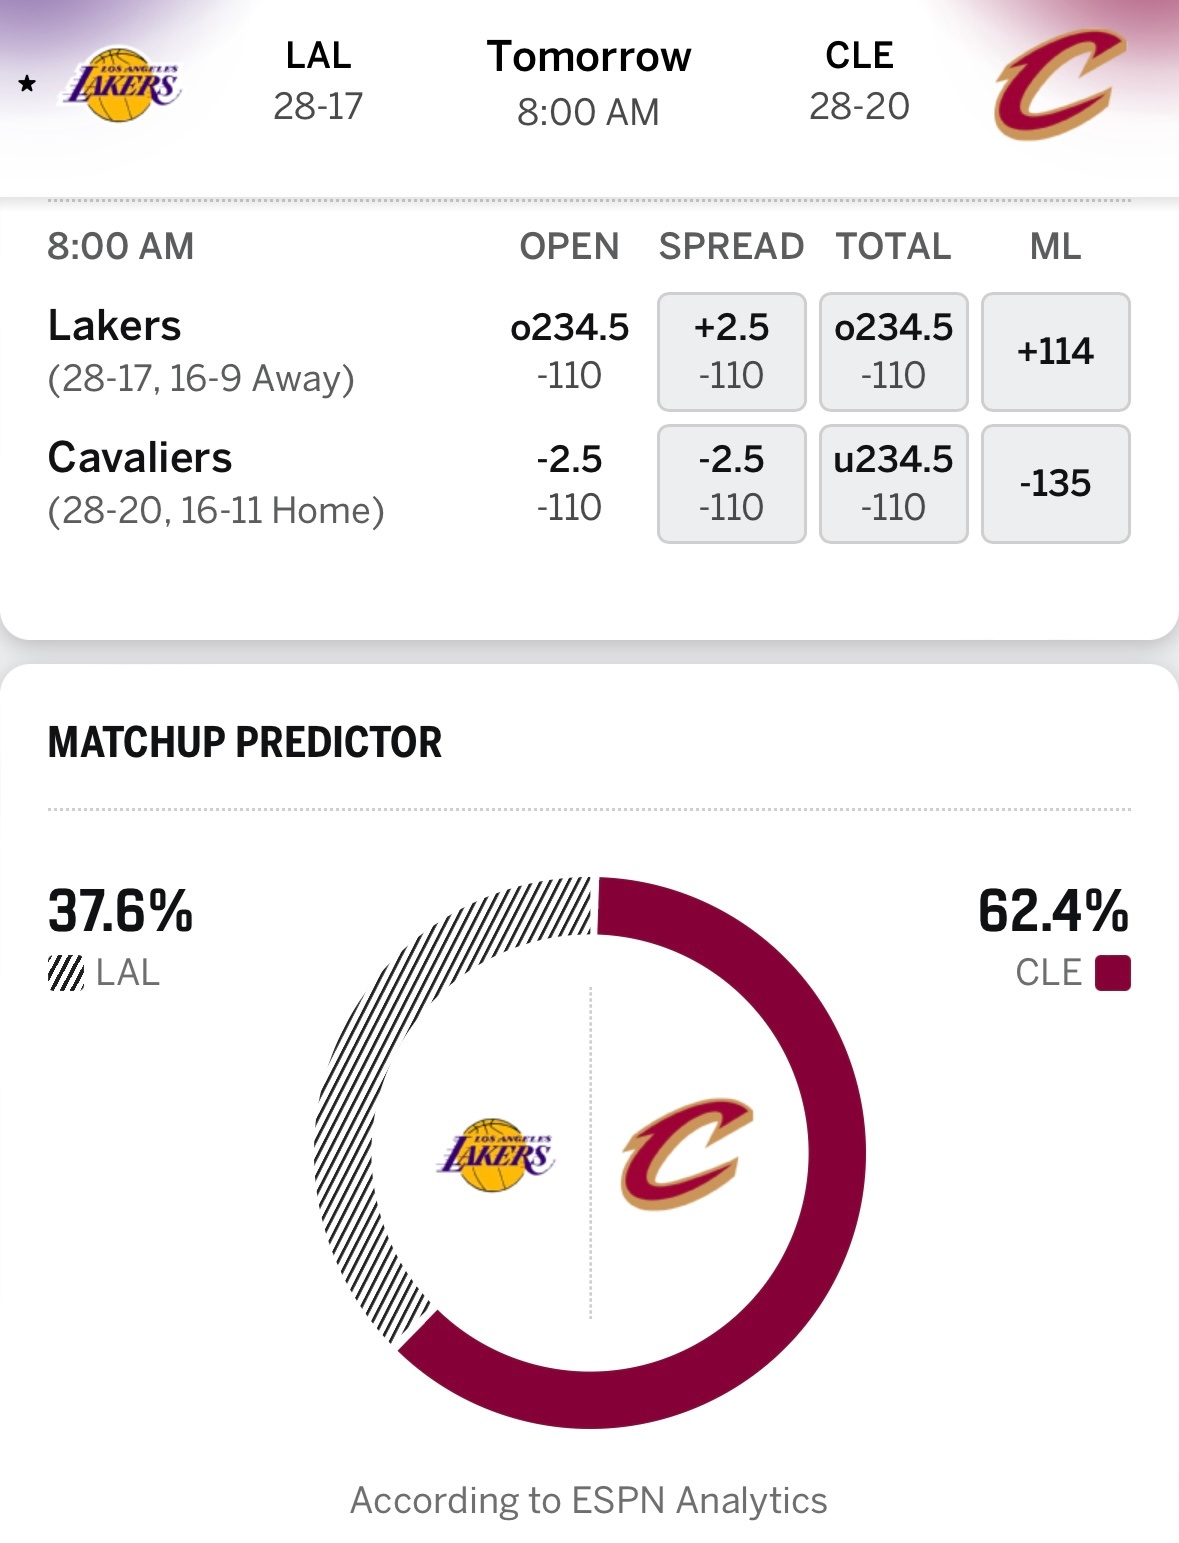
Task: Tap the maroon CLE legend swatch
Action: tap(1112, 972)
